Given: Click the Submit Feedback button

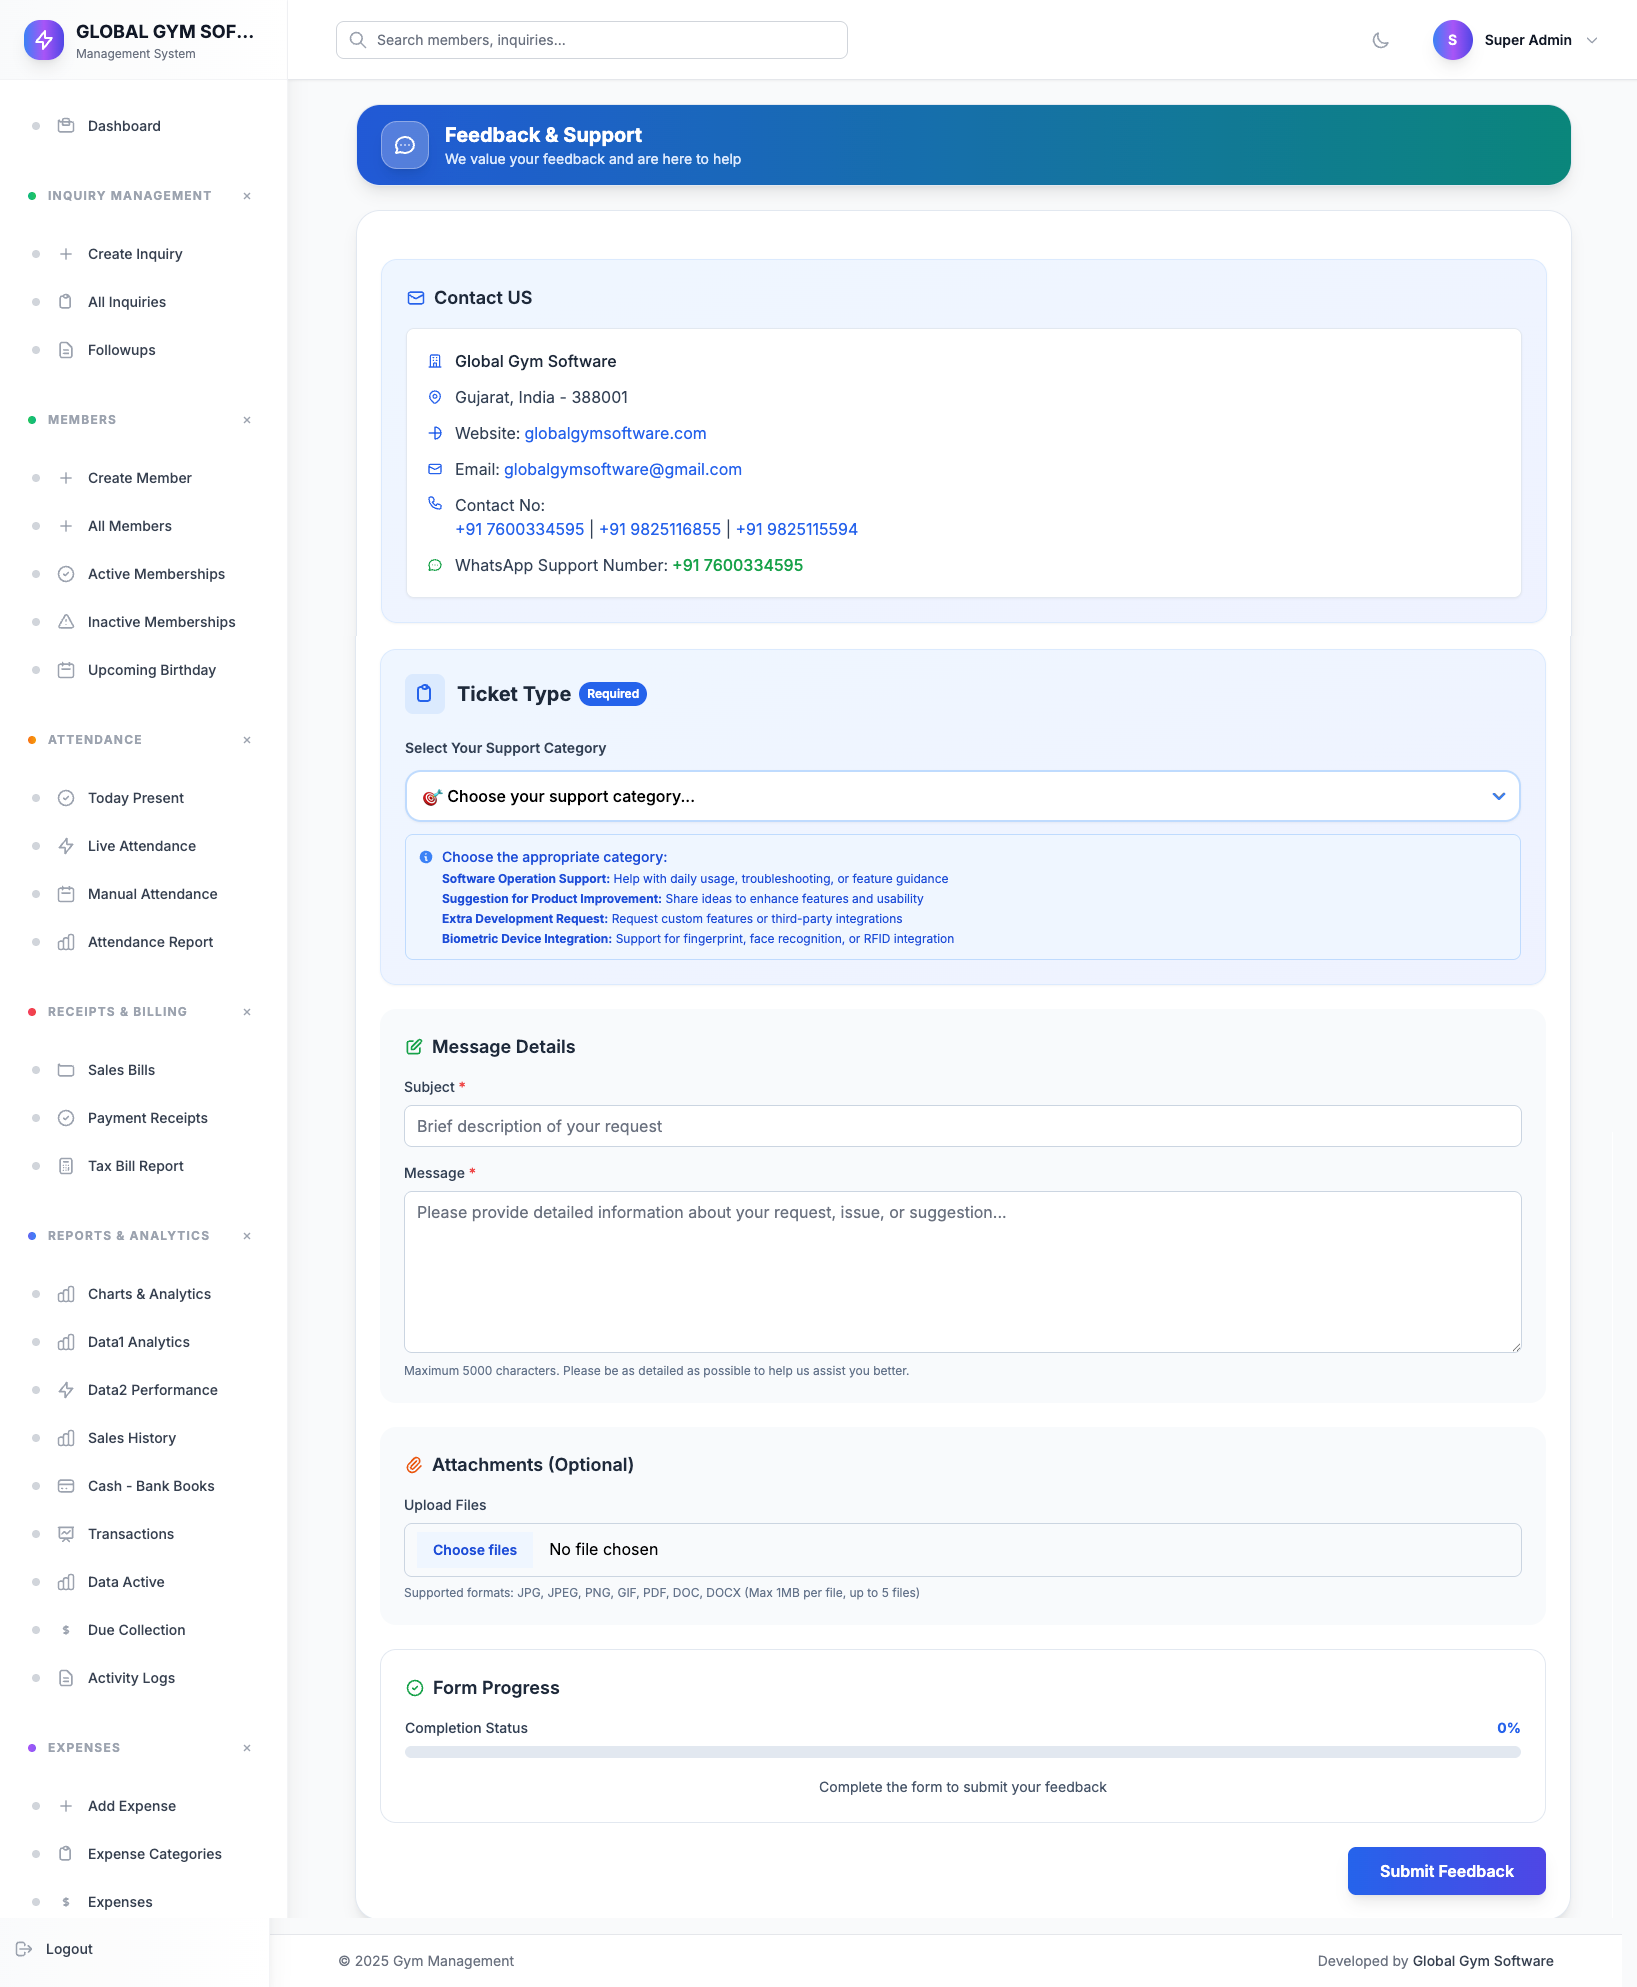Looking at the screenshot, I should click(1446, 1871).
